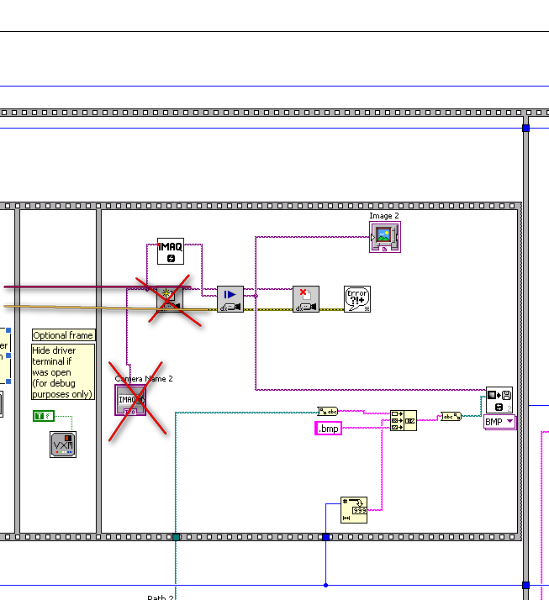Select the error handler node
This screenshot has height=600, width=549.
[x=357, y=299]
